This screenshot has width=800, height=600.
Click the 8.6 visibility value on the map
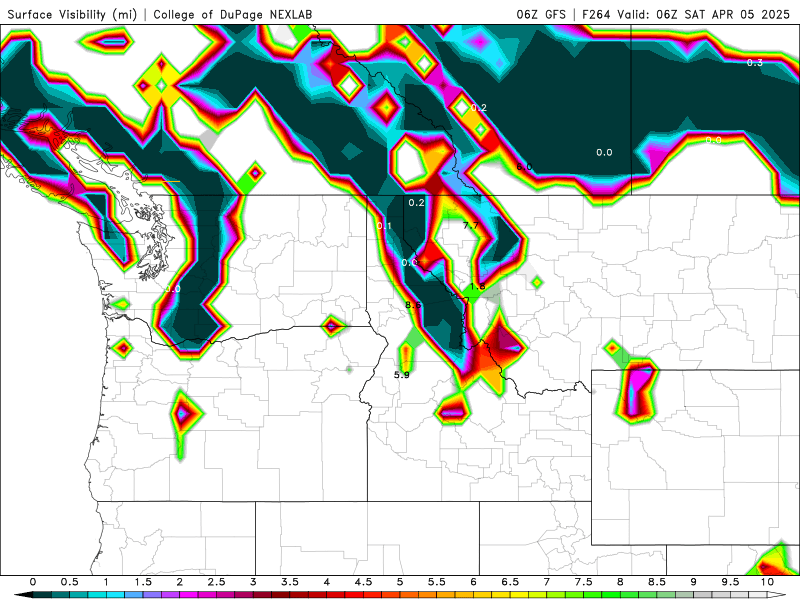pos(413,305)
